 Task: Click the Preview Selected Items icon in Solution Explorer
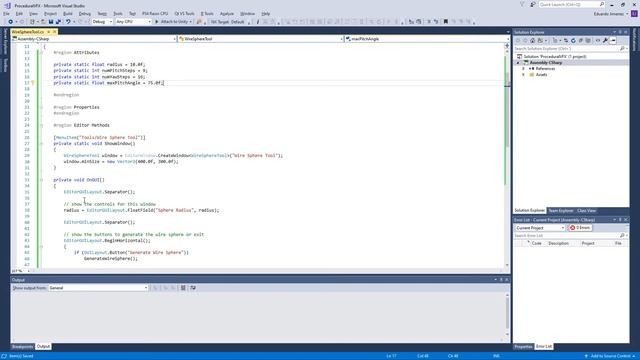click(613, 40)
